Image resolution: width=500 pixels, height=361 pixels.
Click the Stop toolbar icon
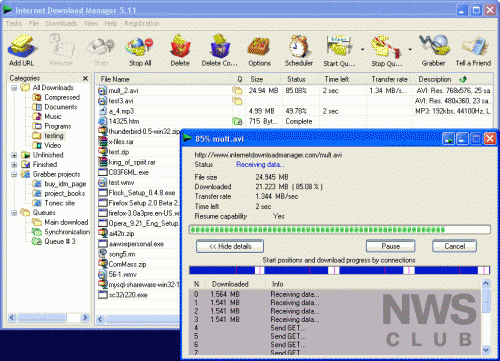tap(101, 50)
